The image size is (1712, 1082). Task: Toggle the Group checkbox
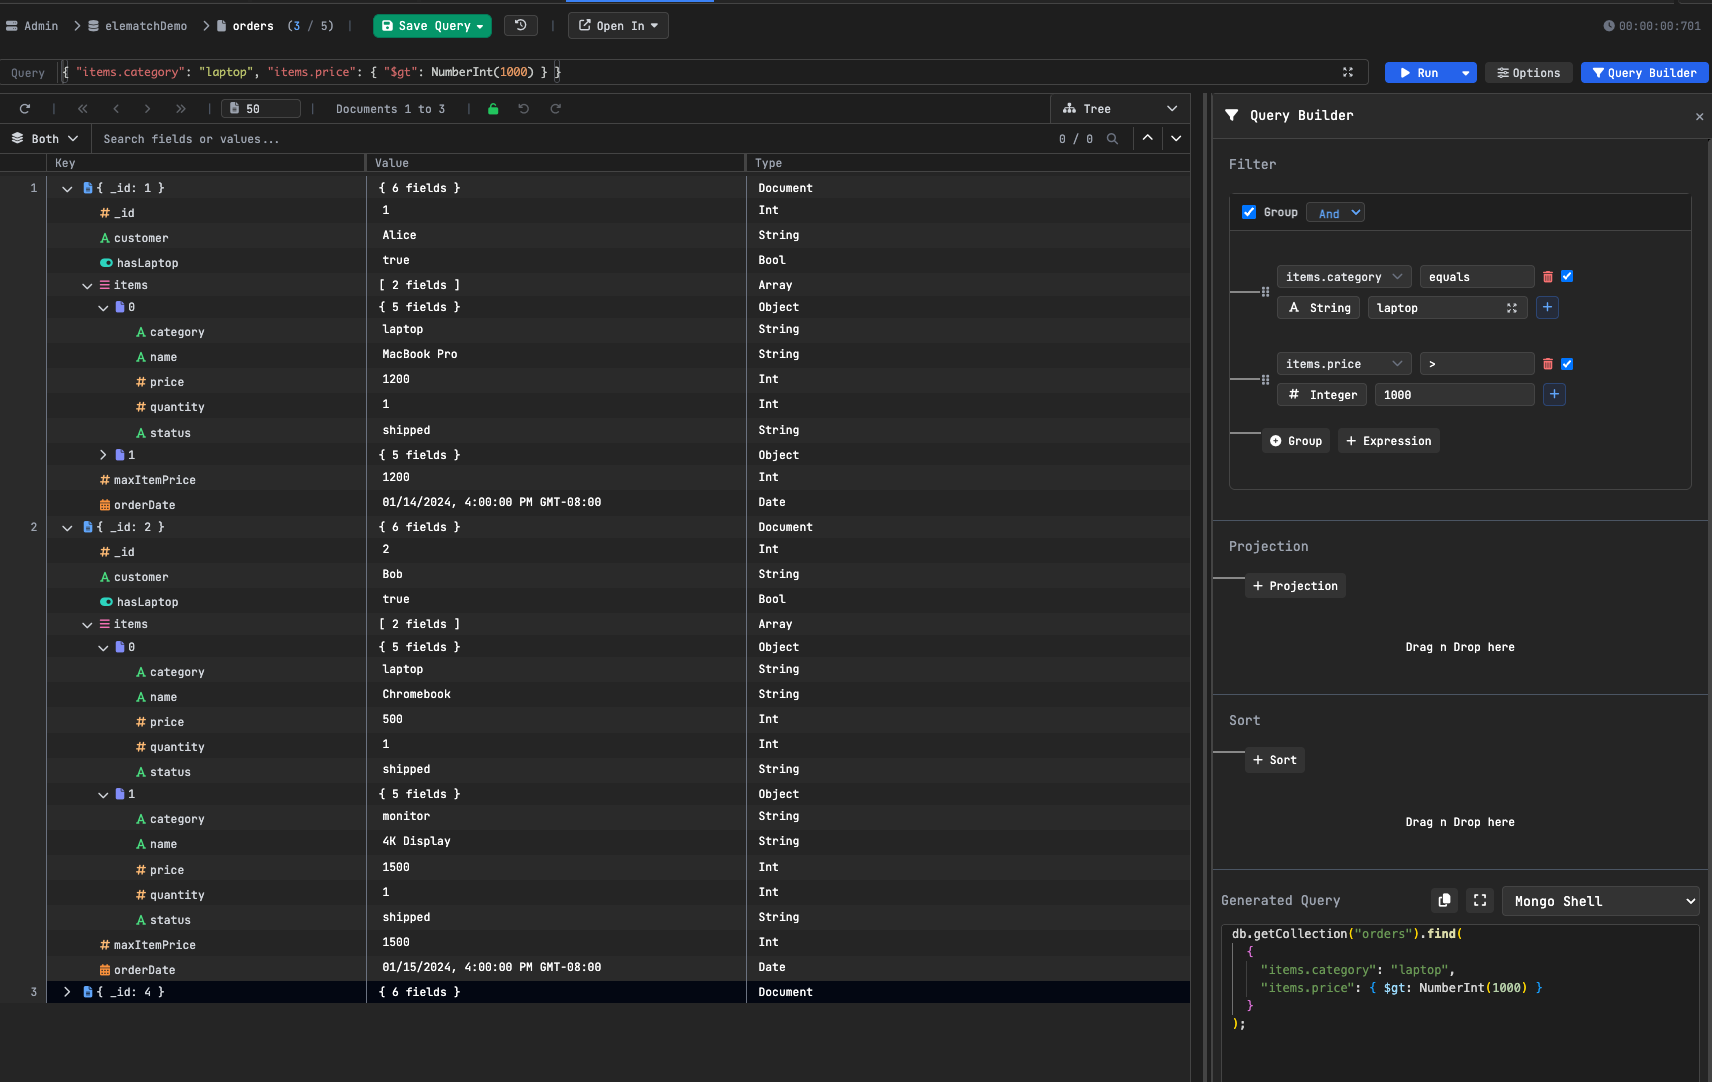pyautogui.click(x=1249, y=212)
